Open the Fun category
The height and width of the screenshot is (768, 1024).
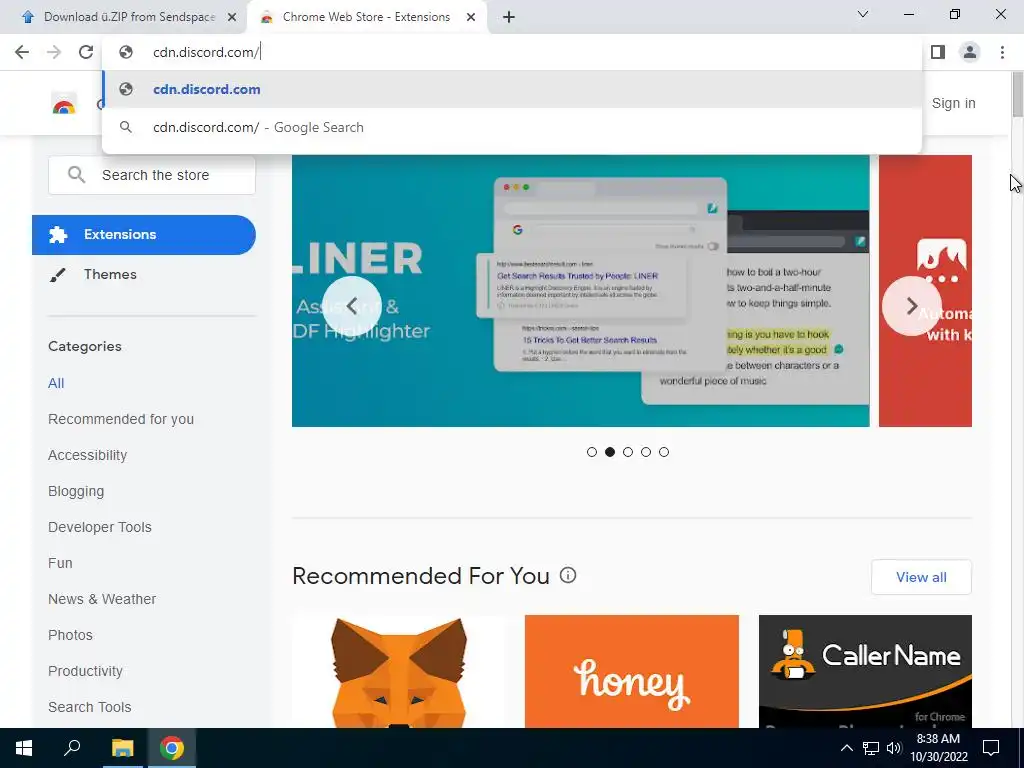tap(60, 563)
